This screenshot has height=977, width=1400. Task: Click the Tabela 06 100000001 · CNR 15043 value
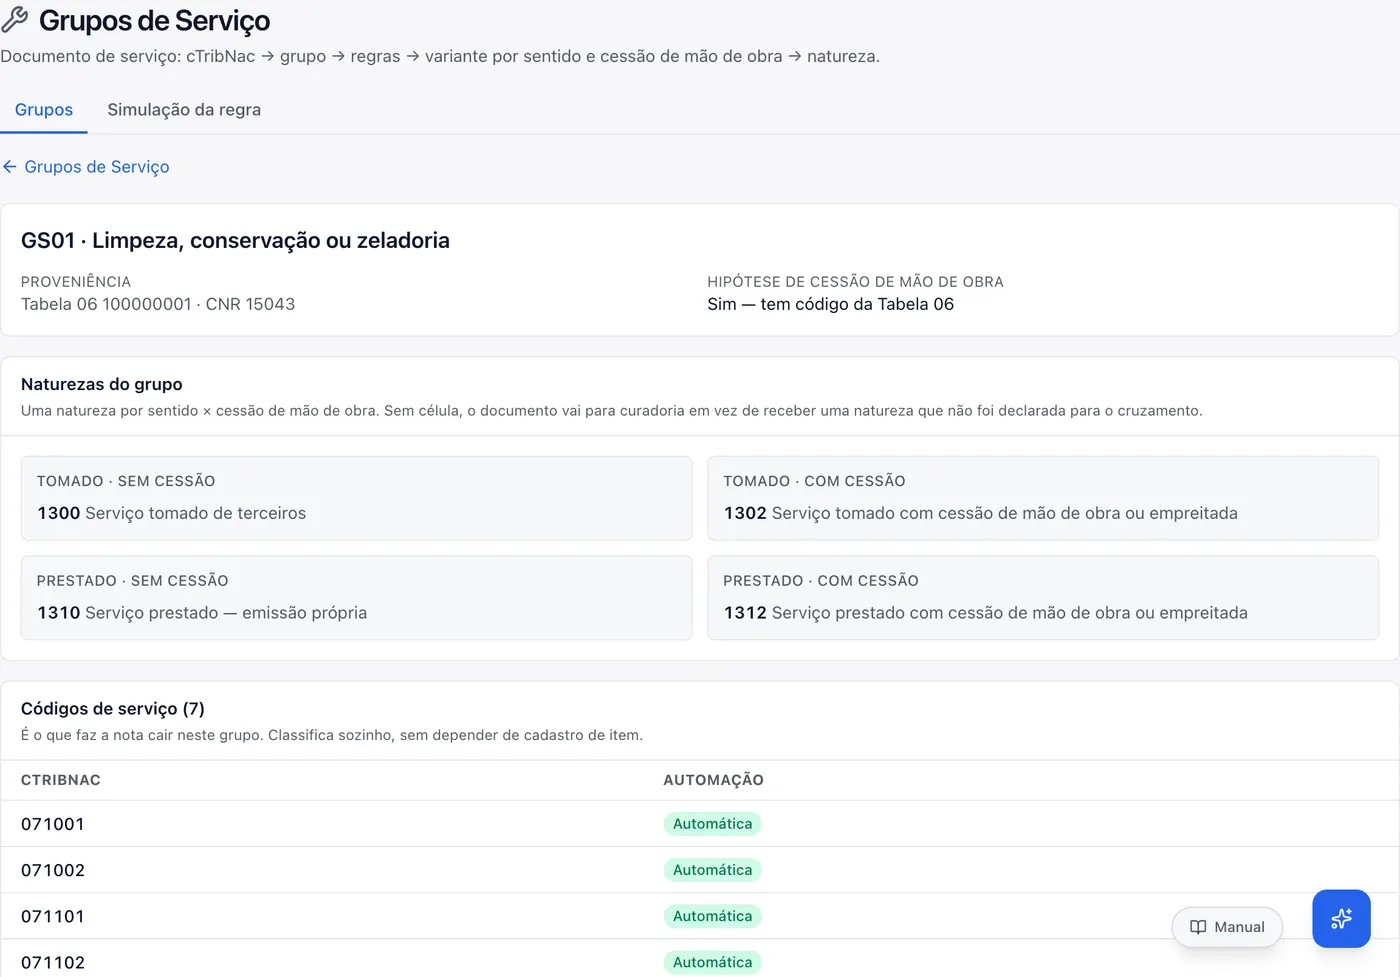click(x=158, y=304)
